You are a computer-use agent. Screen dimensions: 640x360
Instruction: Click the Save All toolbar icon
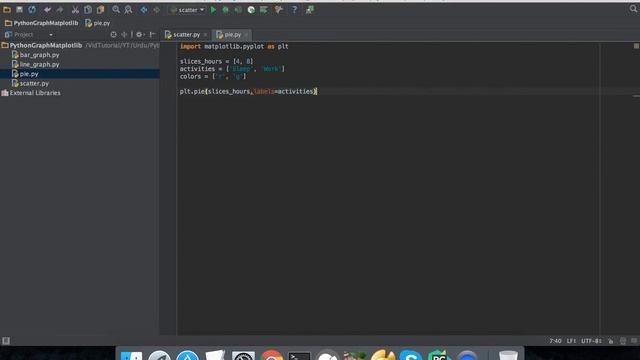(x=19, y=9)
